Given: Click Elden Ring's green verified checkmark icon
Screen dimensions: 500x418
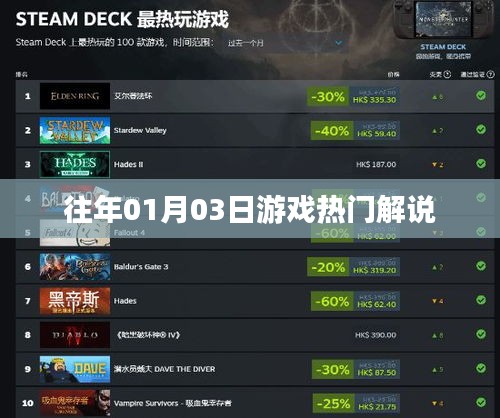Looking at the screenshot, I should 481,96.
